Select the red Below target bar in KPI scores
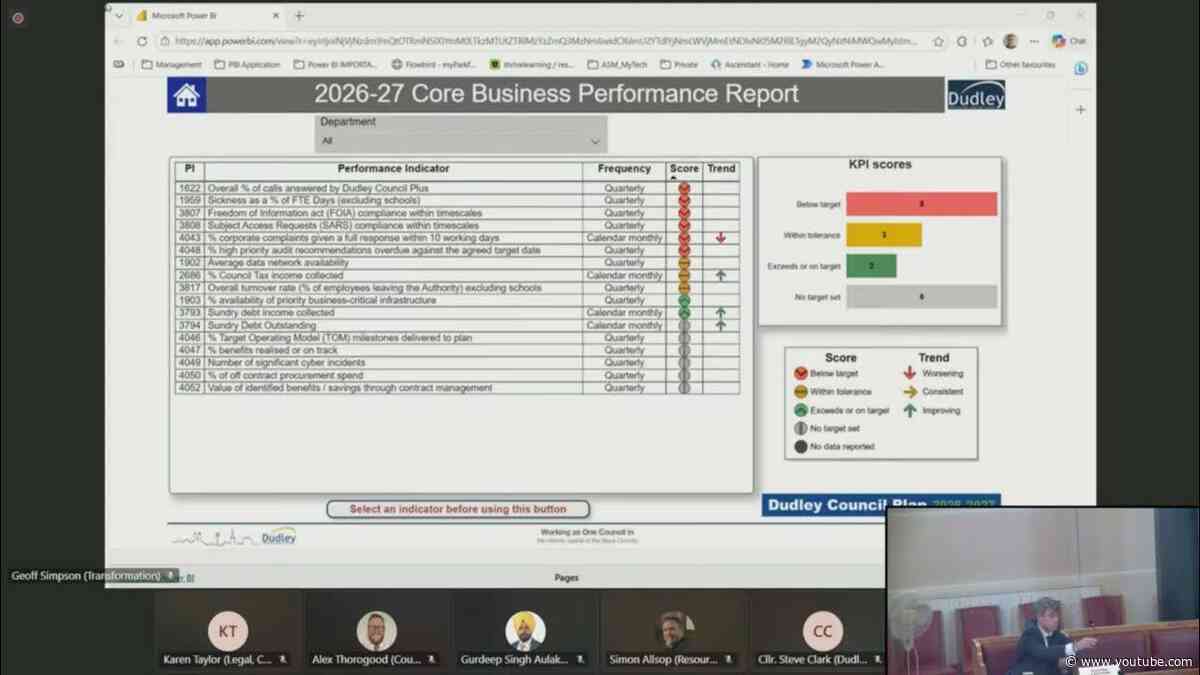Image resolution: width=1200 pixels, height=675 pixels. coord(921,204)
